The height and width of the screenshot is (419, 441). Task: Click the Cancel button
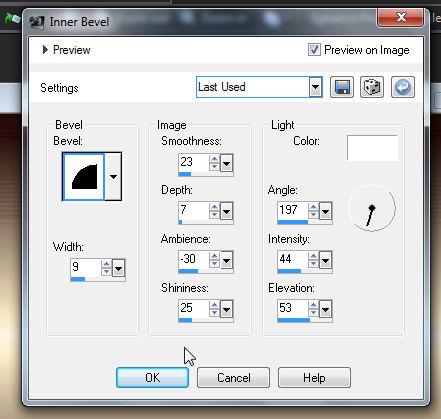tap(233, 378)
